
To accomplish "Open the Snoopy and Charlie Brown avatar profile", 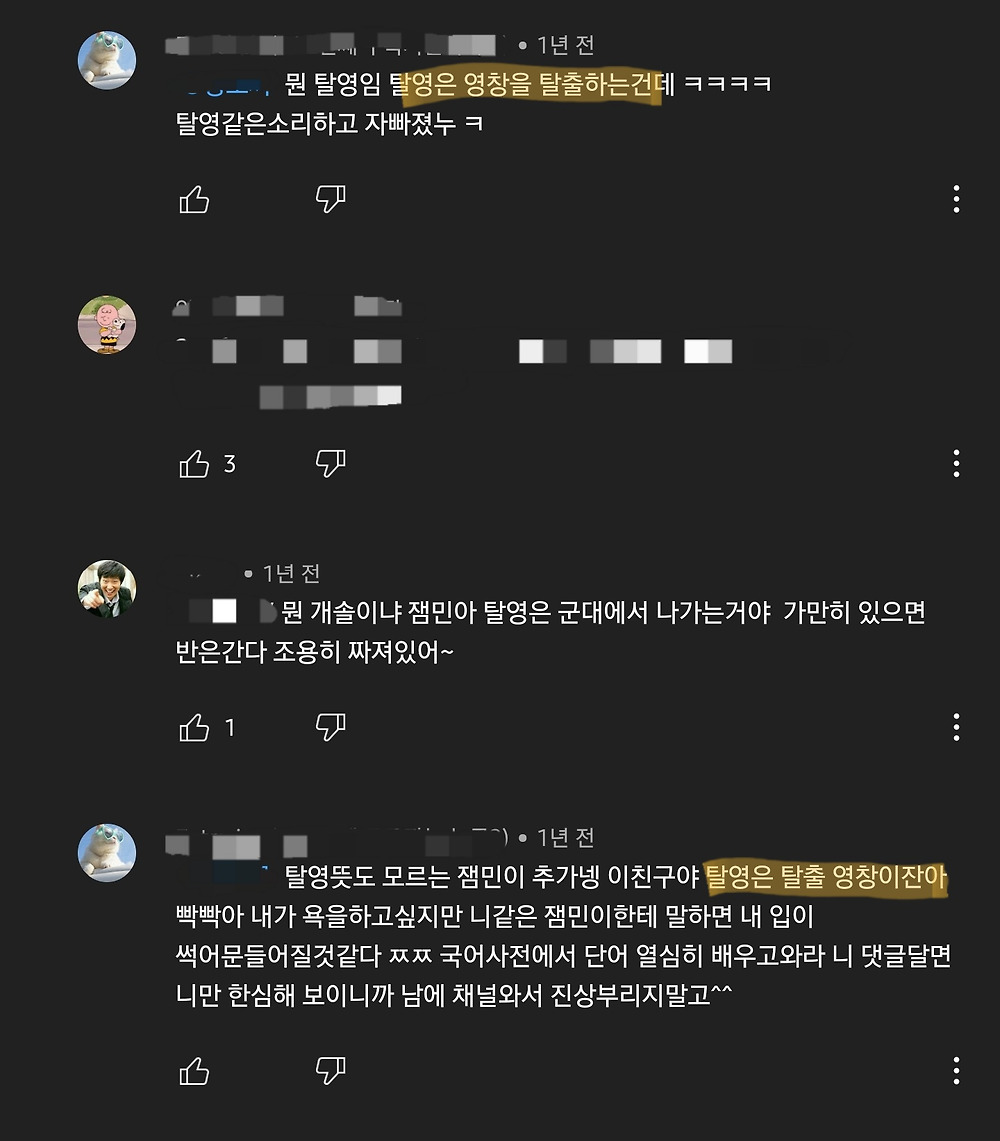I will point(107,325).
